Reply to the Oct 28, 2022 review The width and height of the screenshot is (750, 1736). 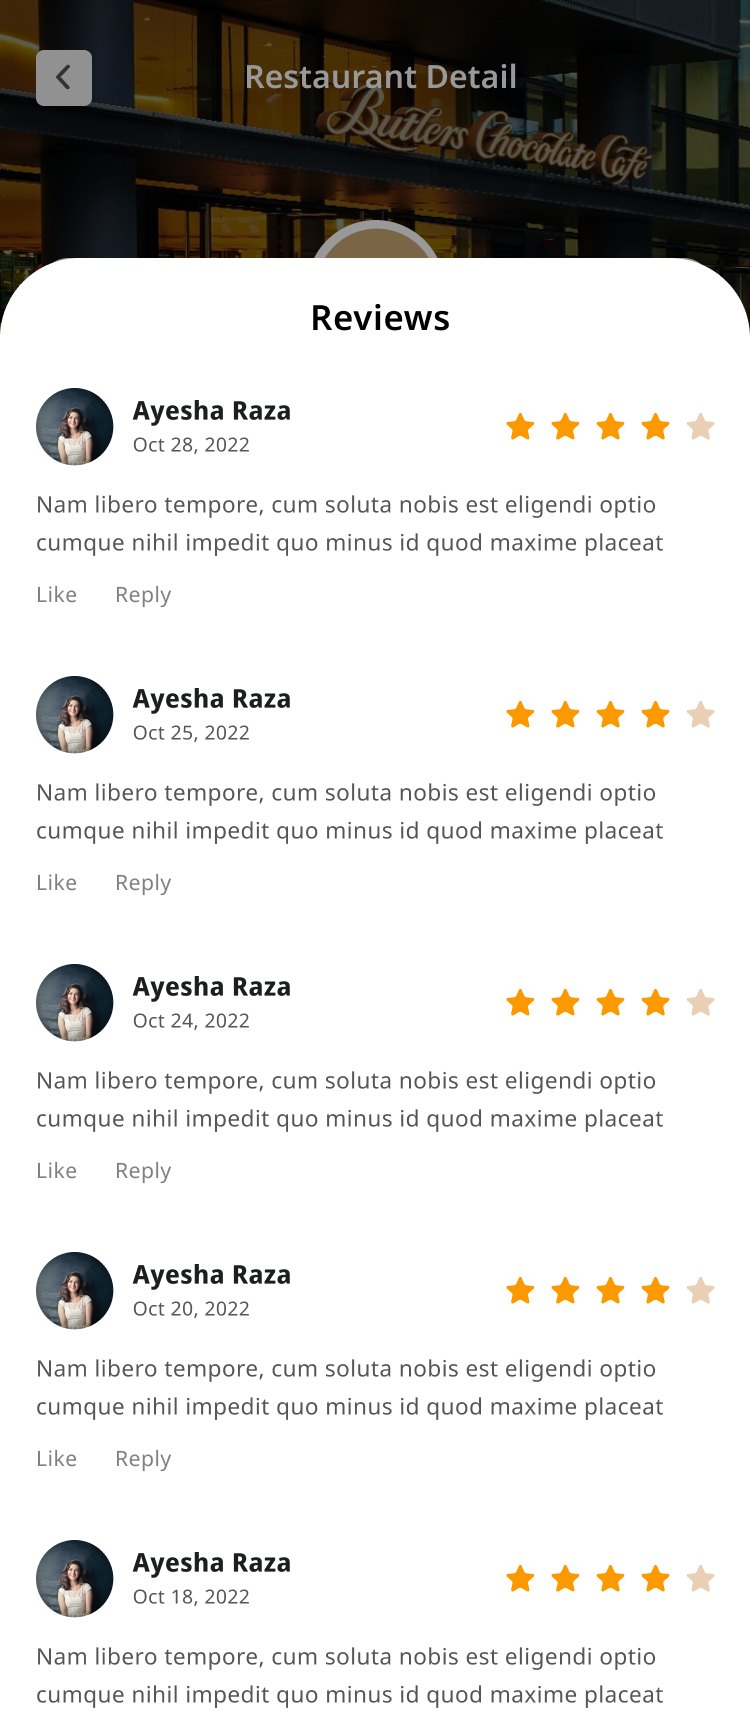click(x=143, y=595)
